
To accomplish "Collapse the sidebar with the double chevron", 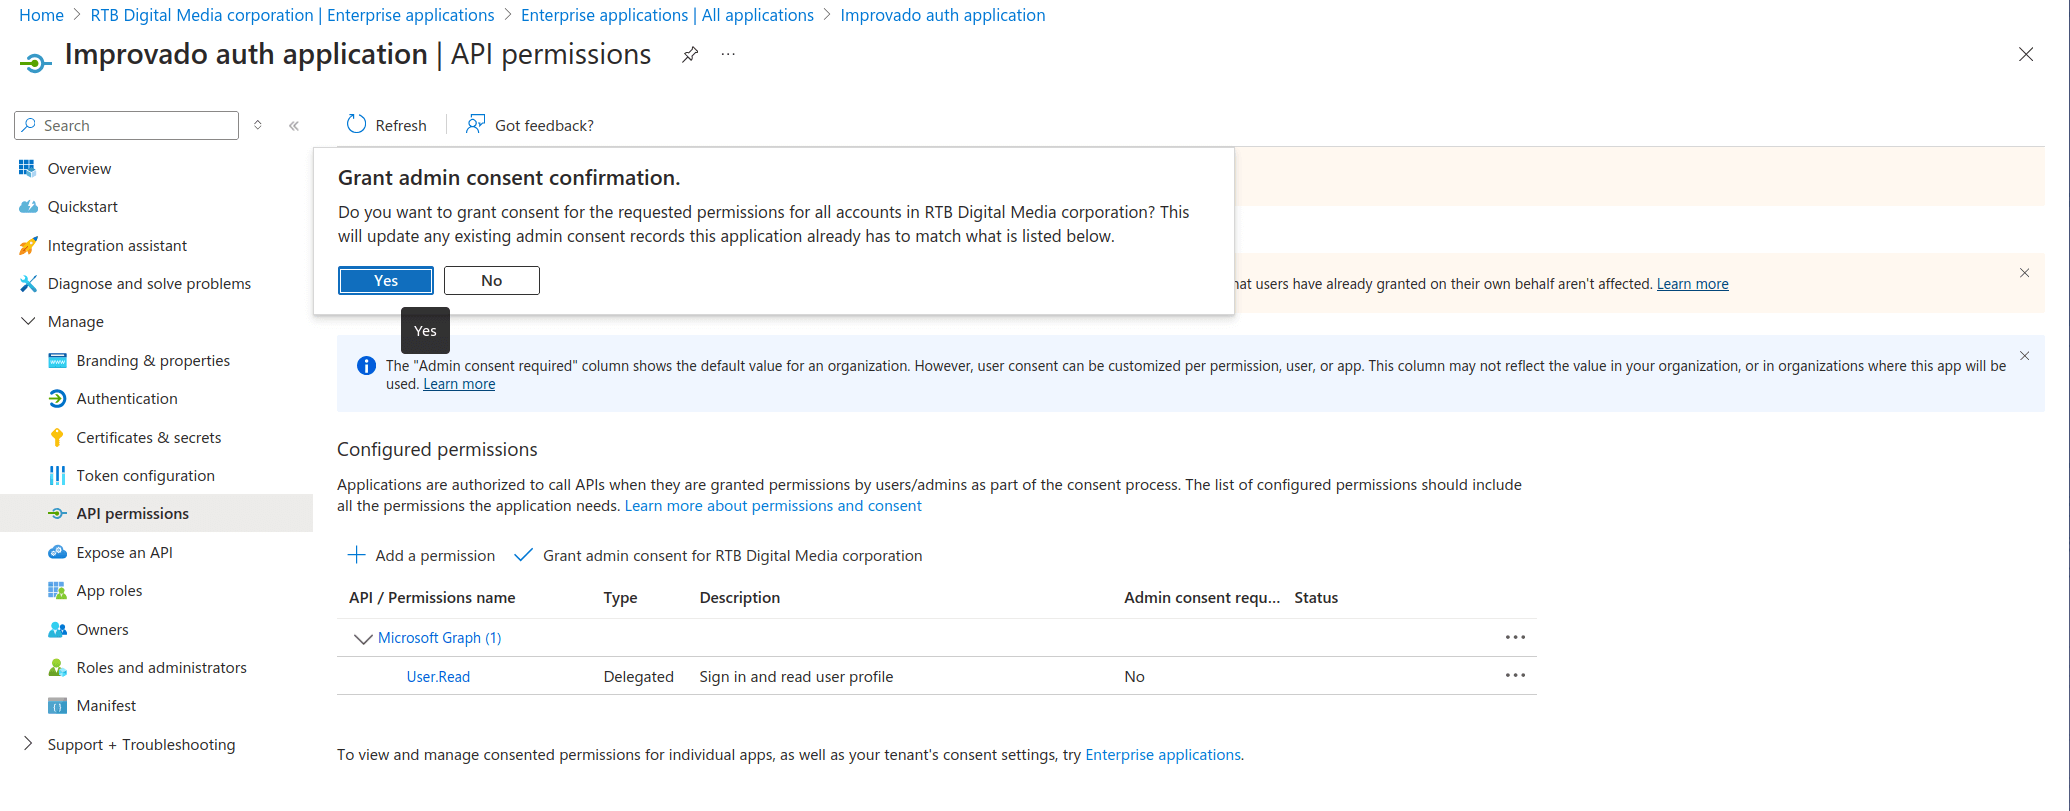I will [x=294, y=125].
